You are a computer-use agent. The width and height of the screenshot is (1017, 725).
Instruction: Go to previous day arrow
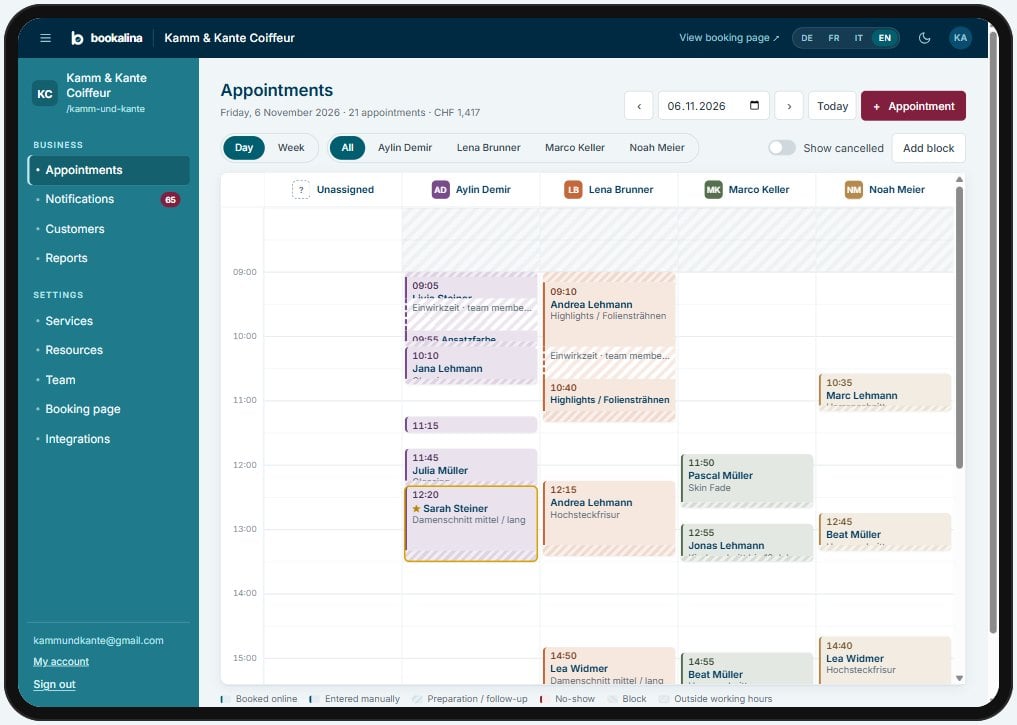pos(639,106)
